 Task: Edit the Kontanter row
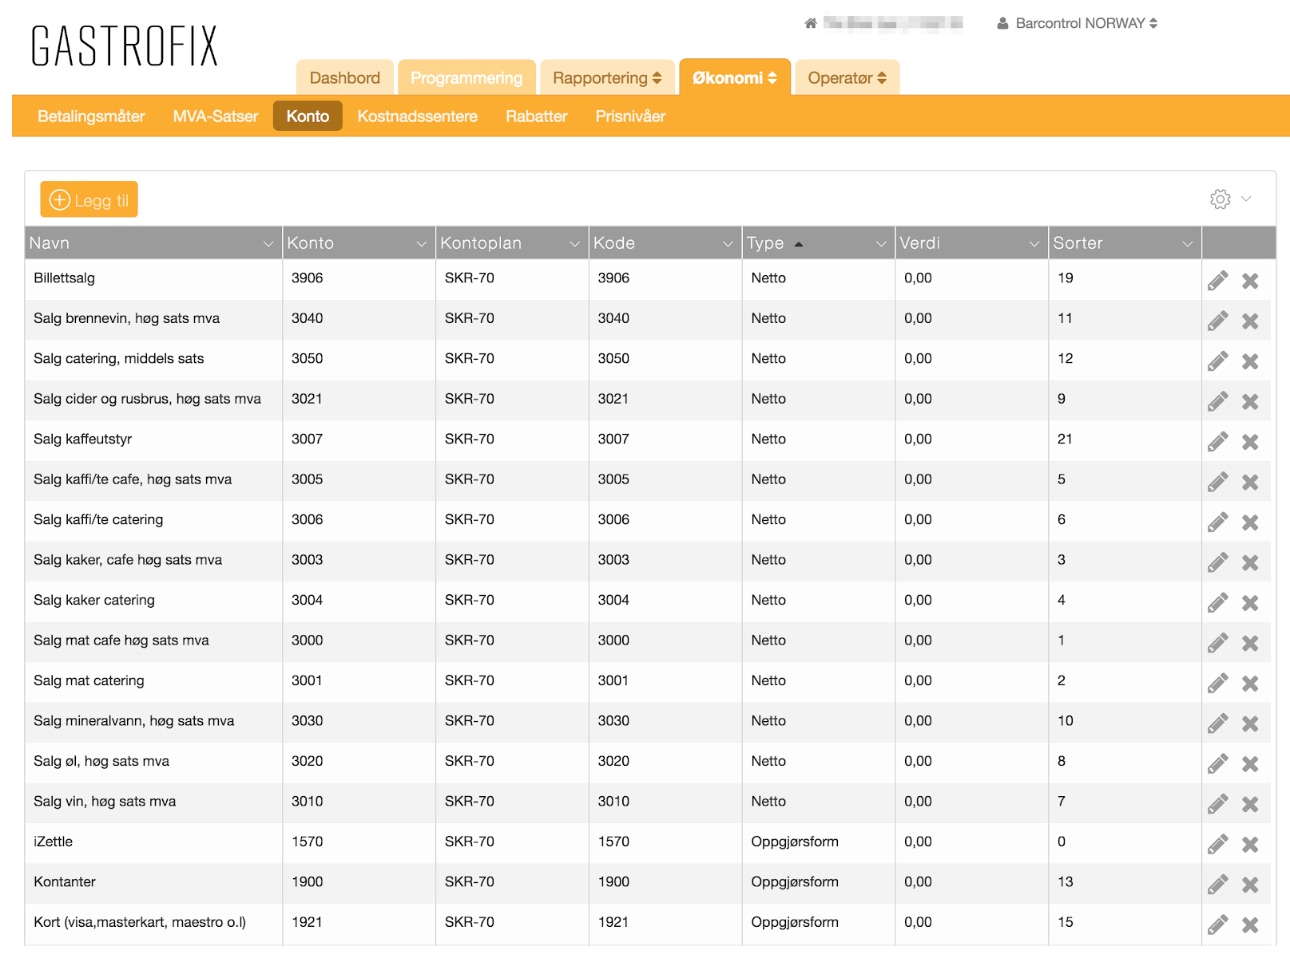tap(1217, 885)
